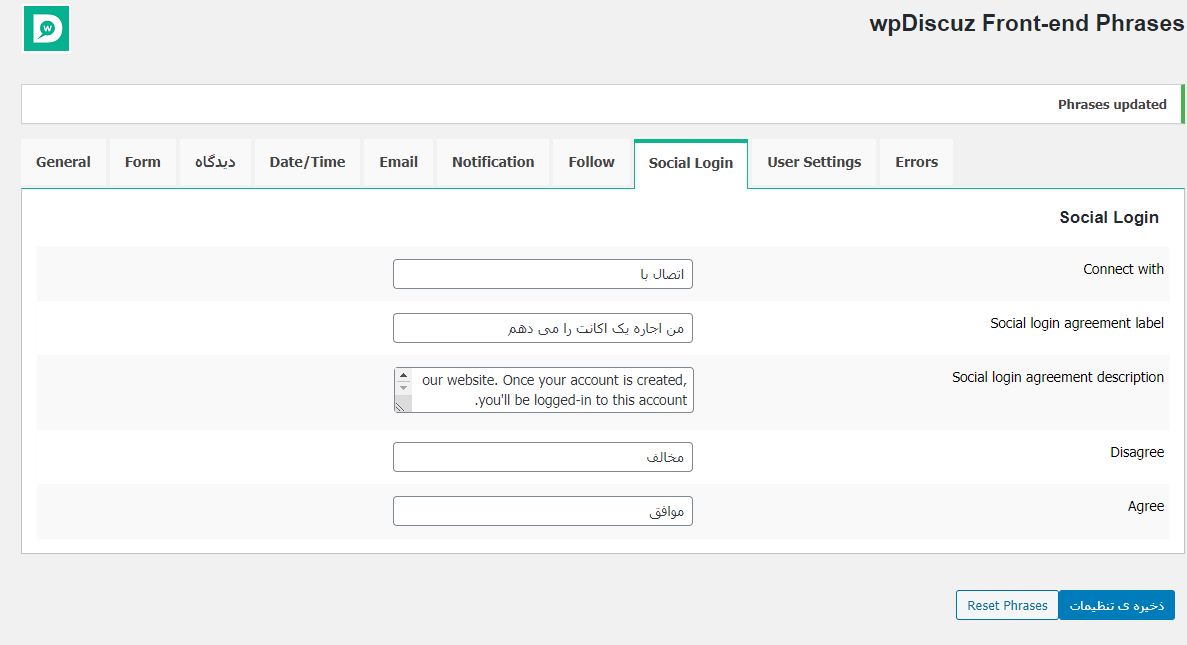The width and height of the screenshot is (1187, 645).
Task: Open the Notification tab
Action: pyautogui.click(x=493, y=162)
